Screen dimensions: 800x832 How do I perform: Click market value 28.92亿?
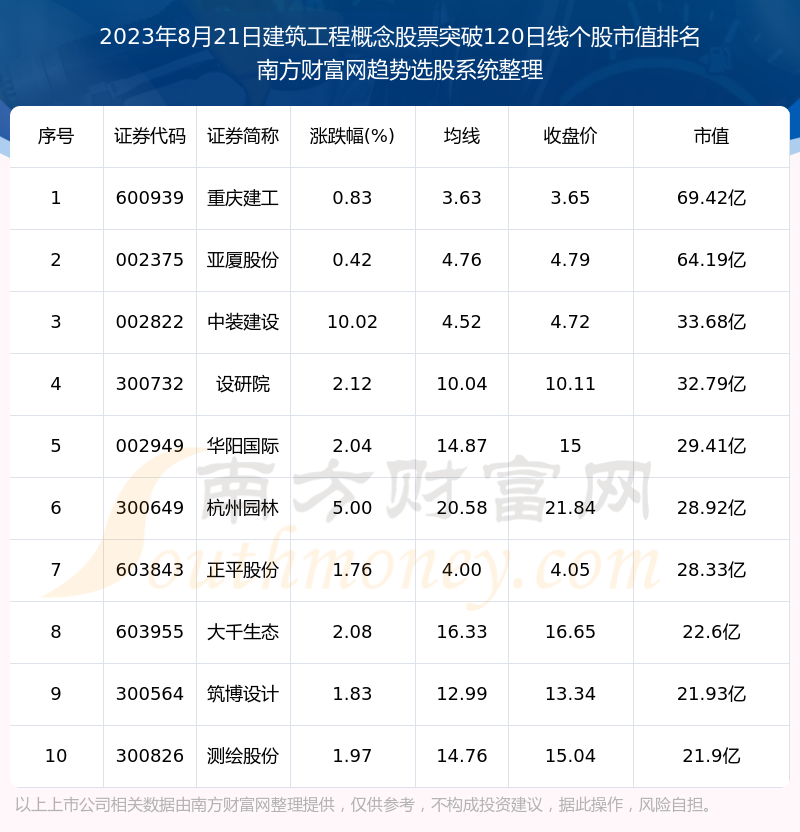[x=711, y=508]
